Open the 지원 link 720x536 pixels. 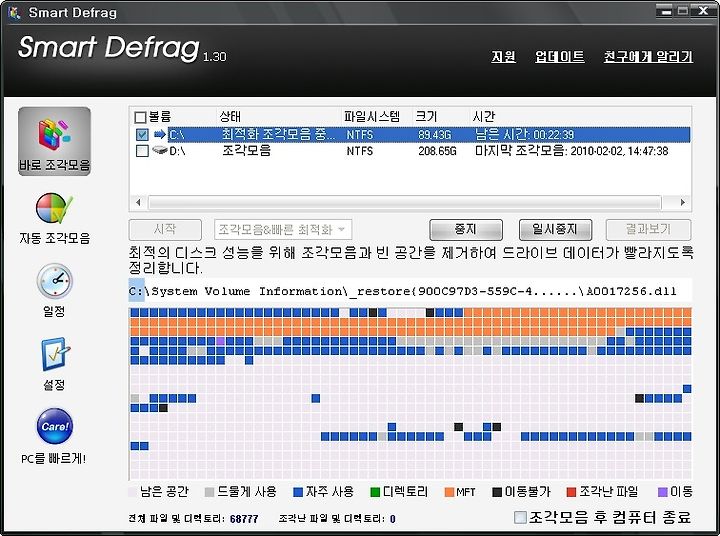[x=504, y=57]
